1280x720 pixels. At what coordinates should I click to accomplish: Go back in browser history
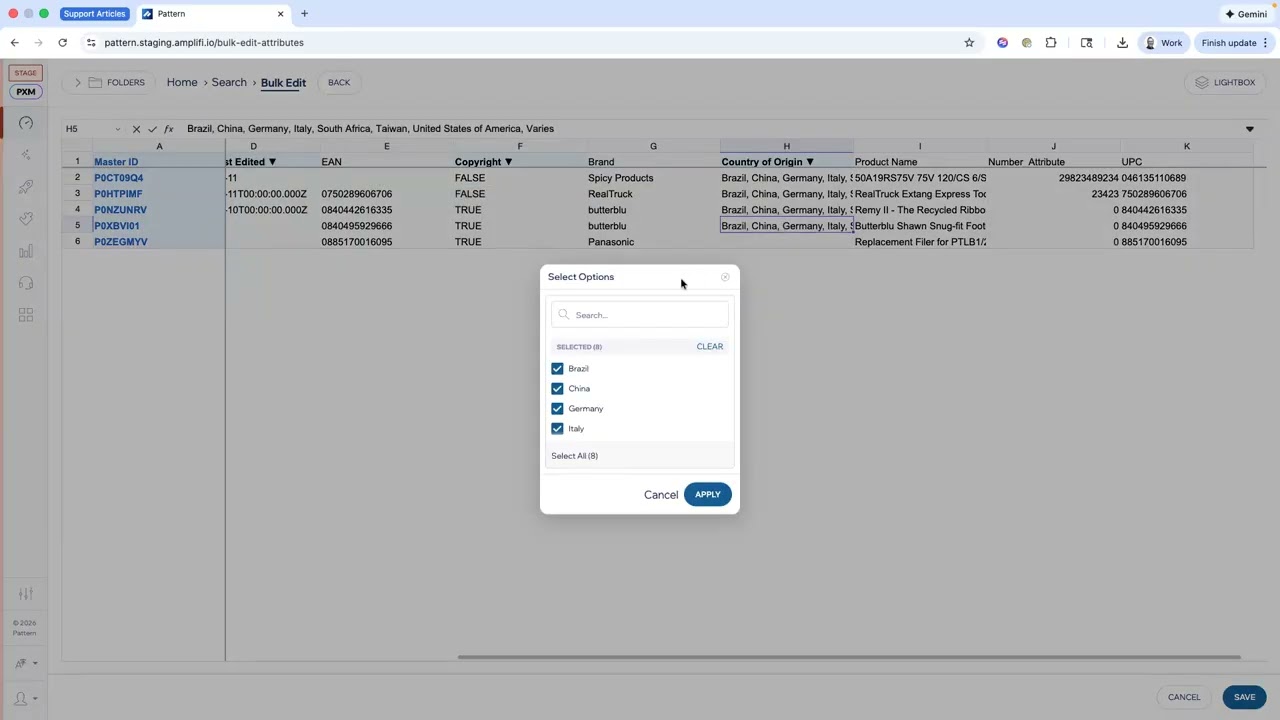click(x=14, y=43)
